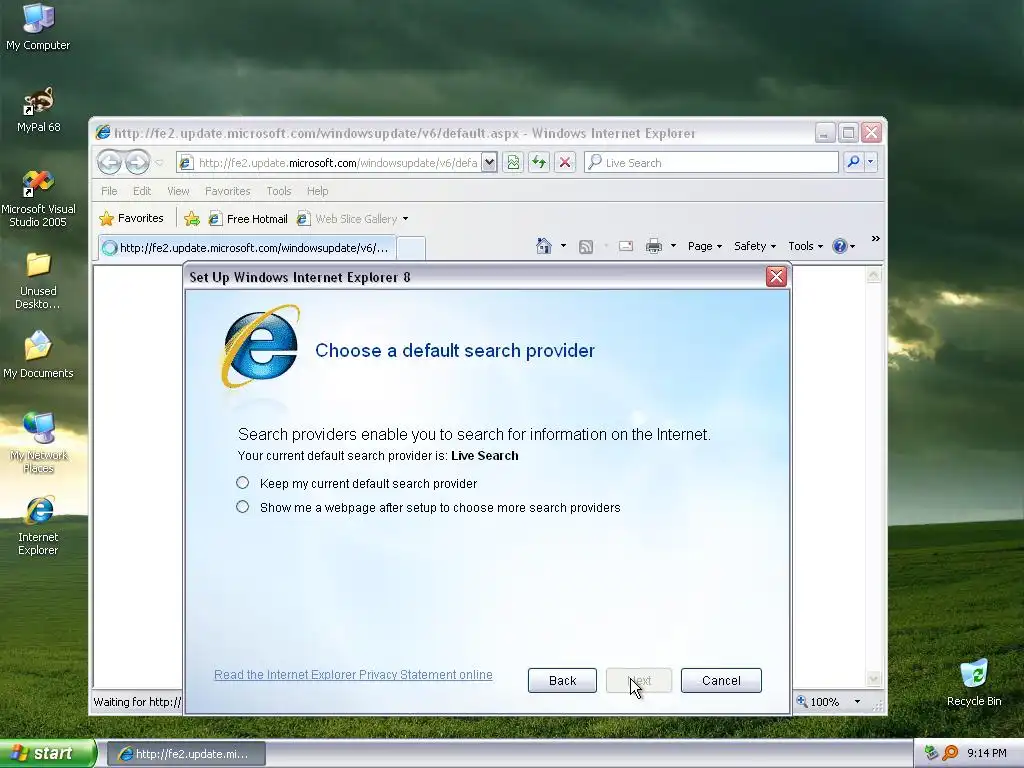Click the Read Mail envelope icon
Screen dimensions: 1024x768
pos(626,246)
